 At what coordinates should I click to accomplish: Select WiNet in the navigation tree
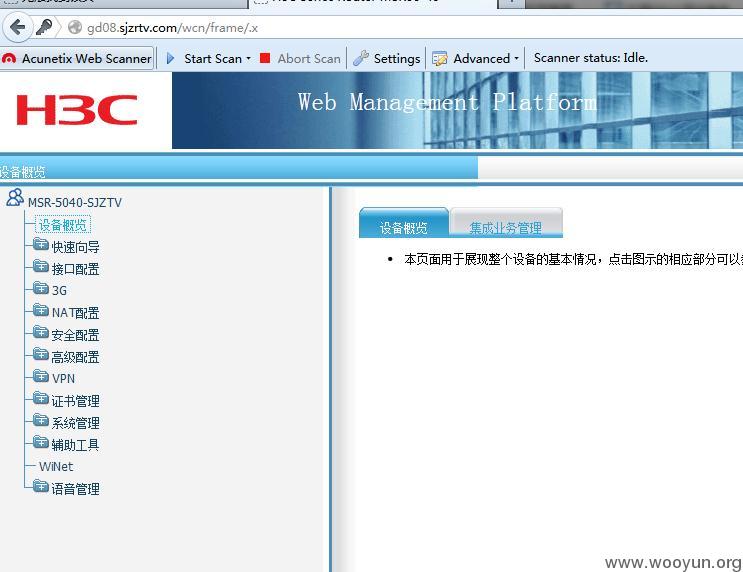[56, 467]
